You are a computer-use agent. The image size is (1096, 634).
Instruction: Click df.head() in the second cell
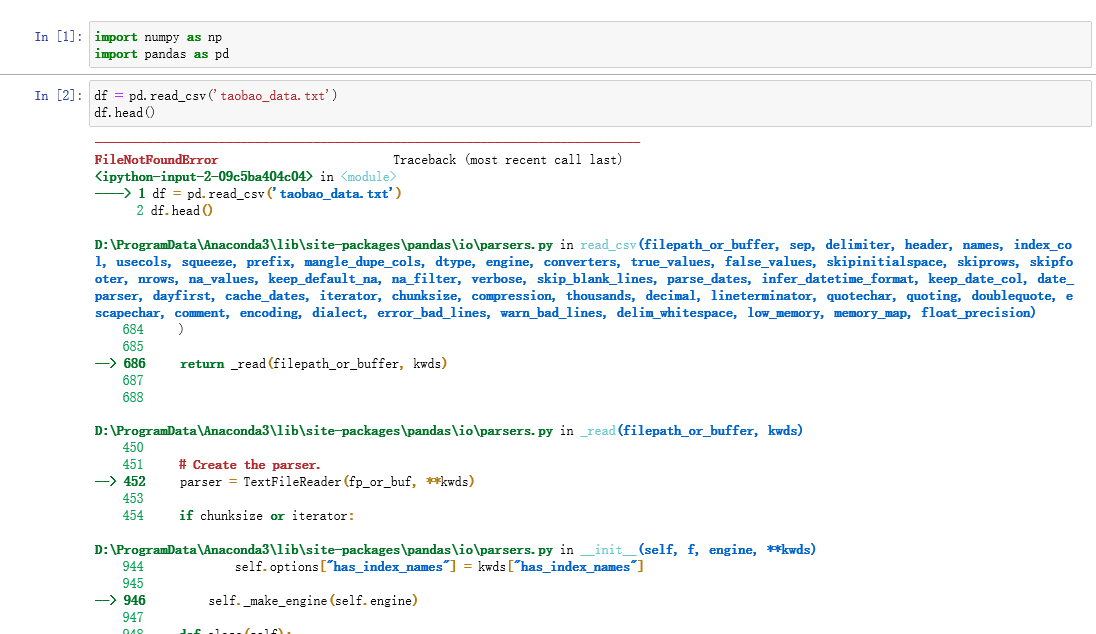[125, 113]
